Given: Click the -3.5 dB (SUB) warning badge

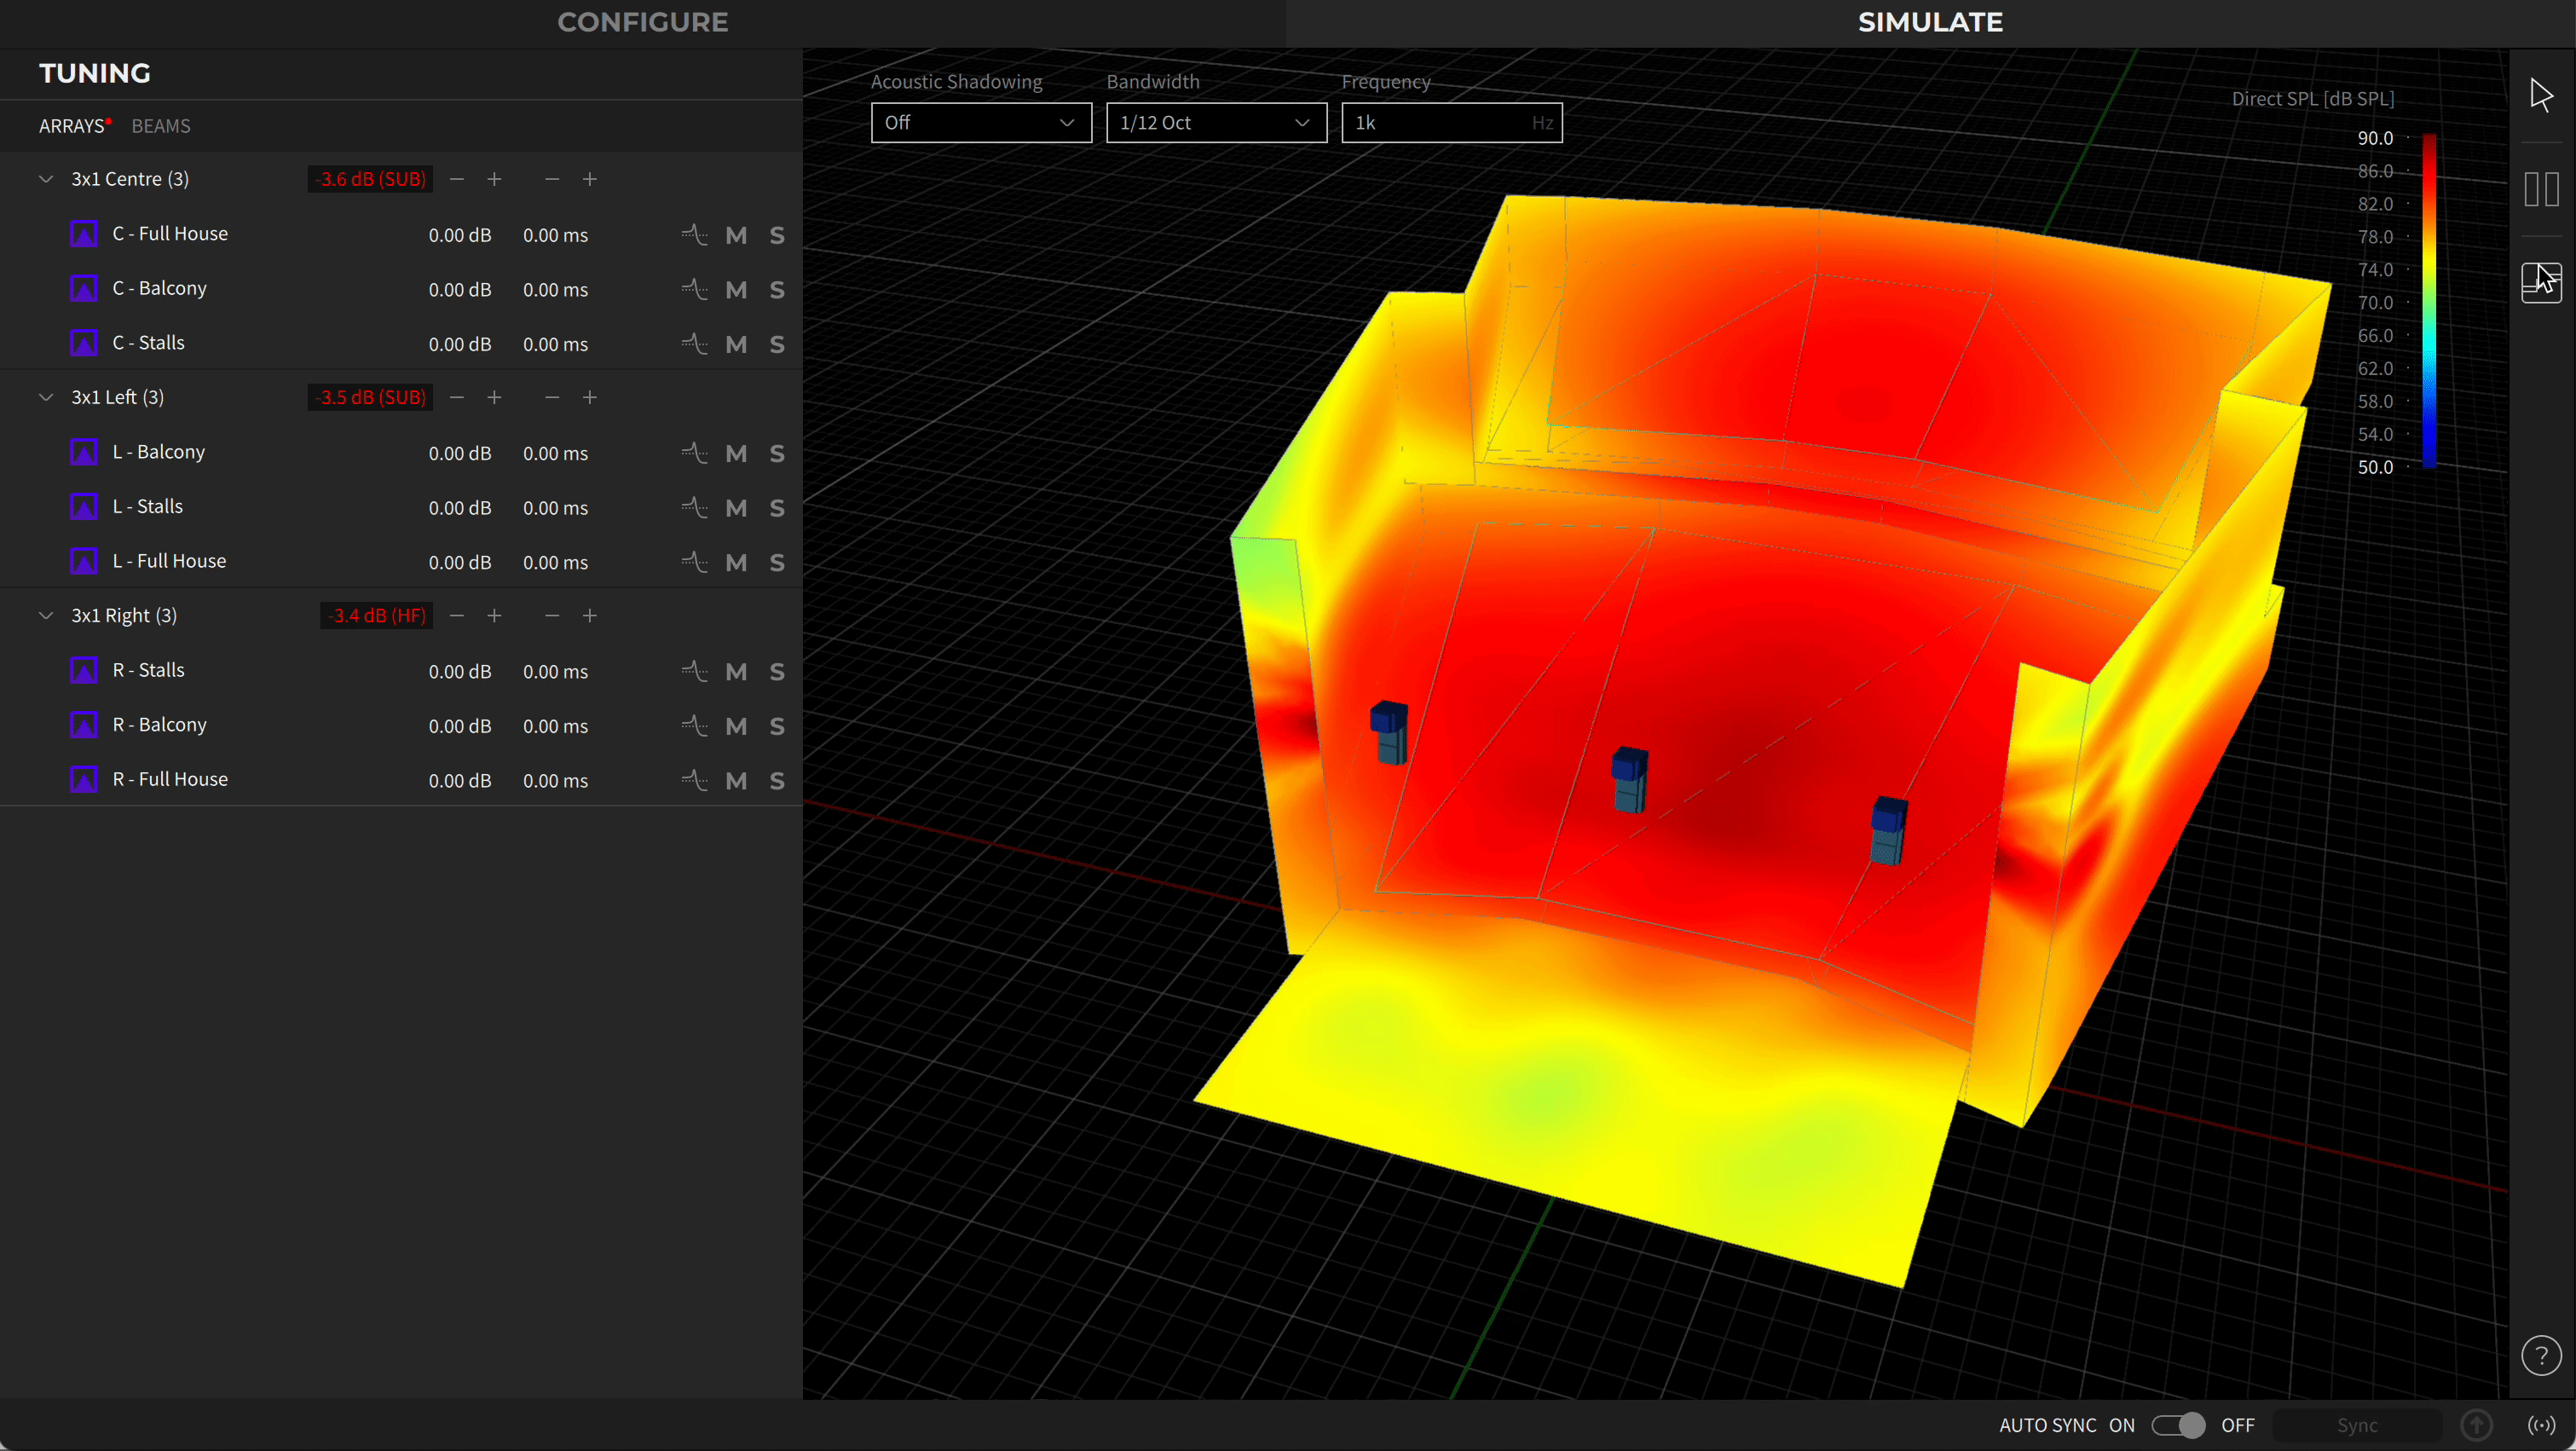Looking at the screenshot, I should point(371,397).
